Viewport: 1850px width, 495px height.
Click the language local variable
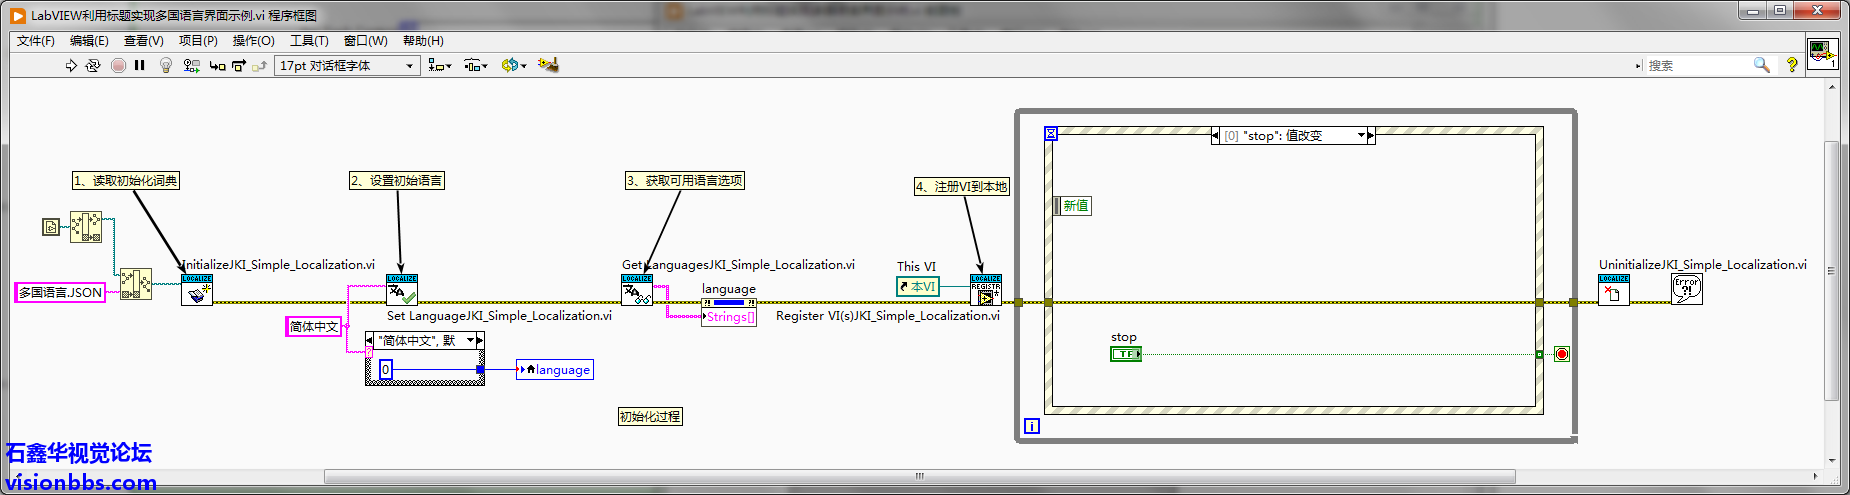(x=555, y=370)
